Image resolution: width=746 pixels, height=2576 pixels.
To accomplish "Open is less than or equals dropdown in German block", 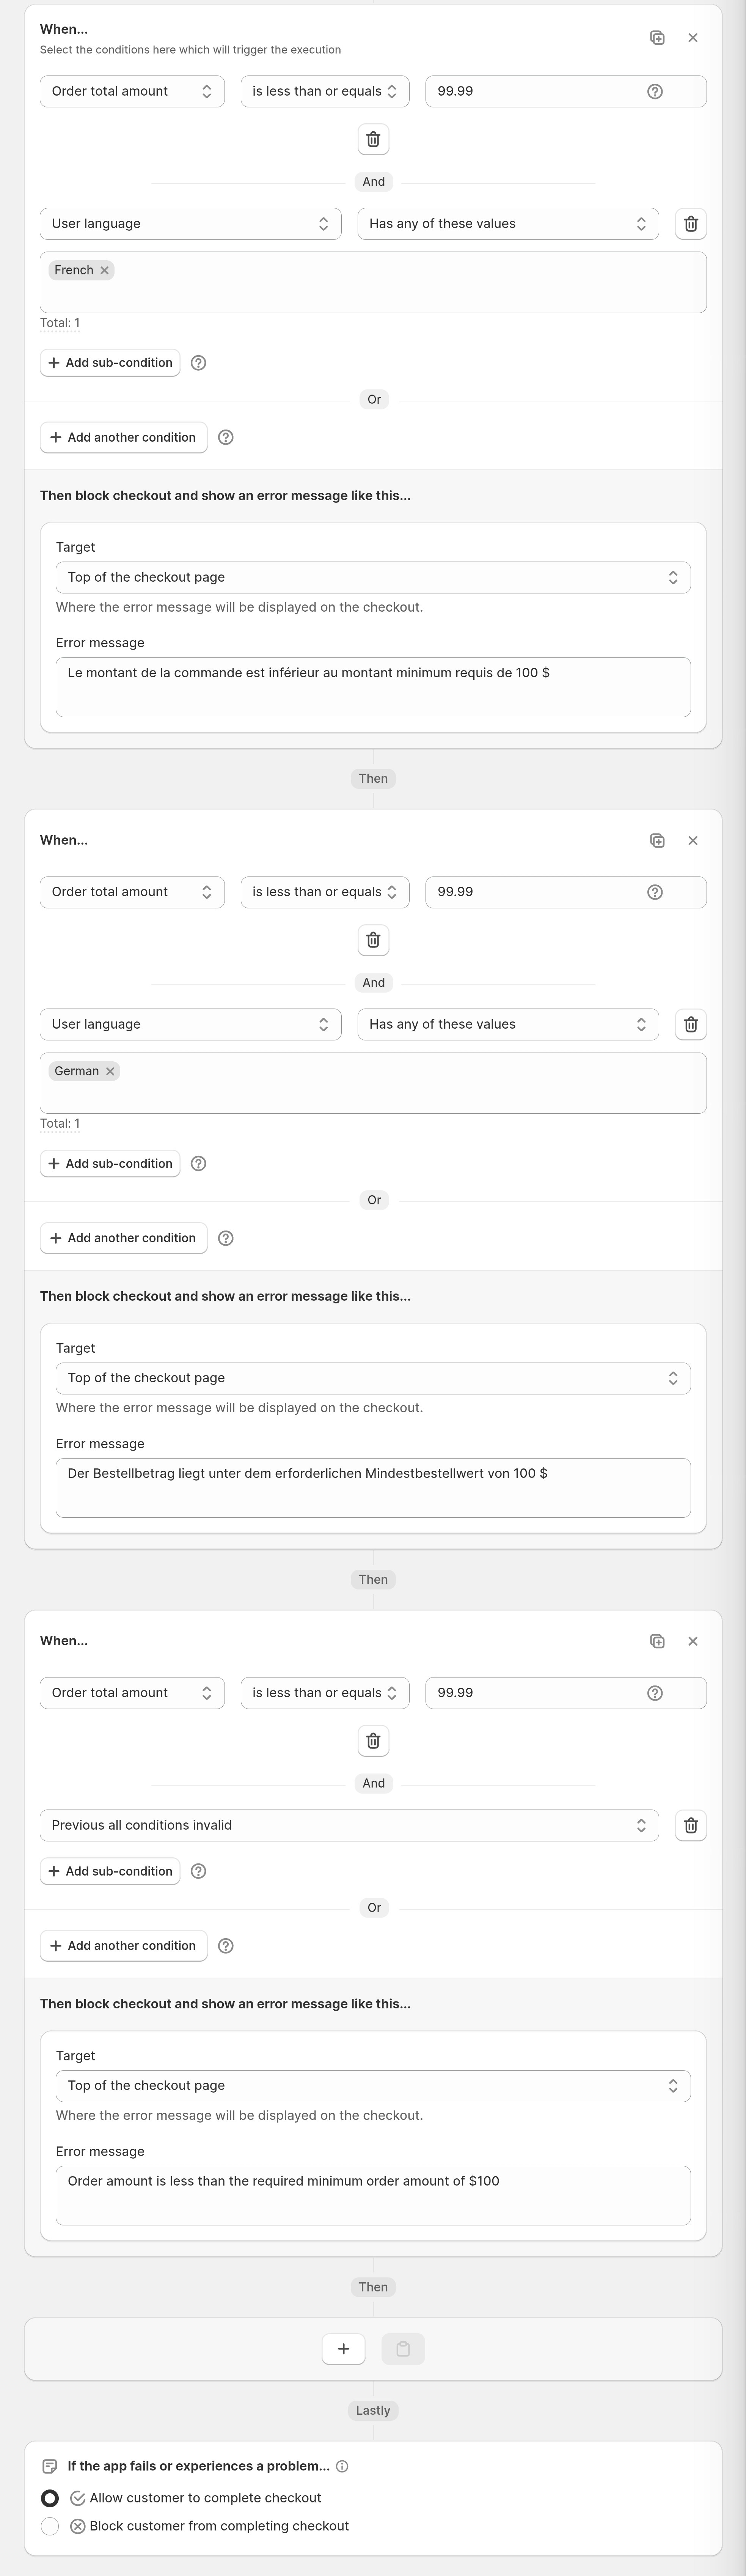I will click(325, 892).
